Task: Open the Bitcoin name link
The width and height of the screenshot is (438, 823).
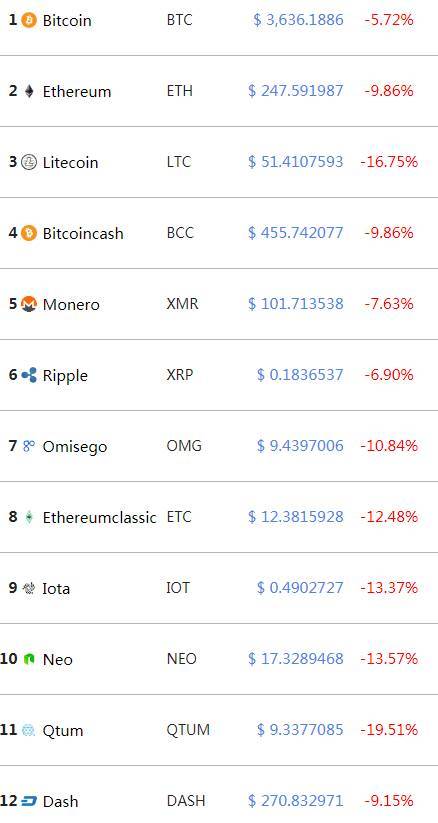Action: [x=67, y=20]
